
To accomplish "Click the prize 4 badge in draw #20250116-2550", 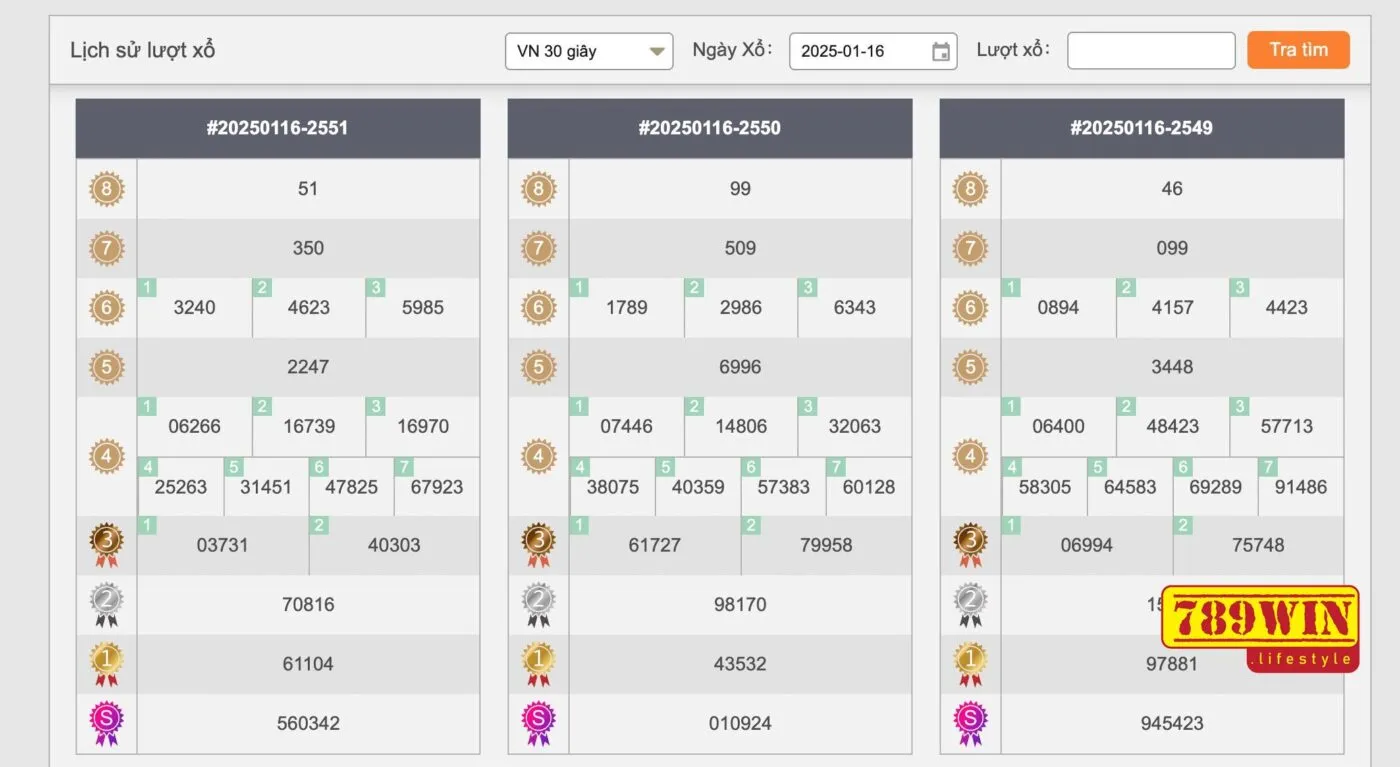I will pos(538,456).
